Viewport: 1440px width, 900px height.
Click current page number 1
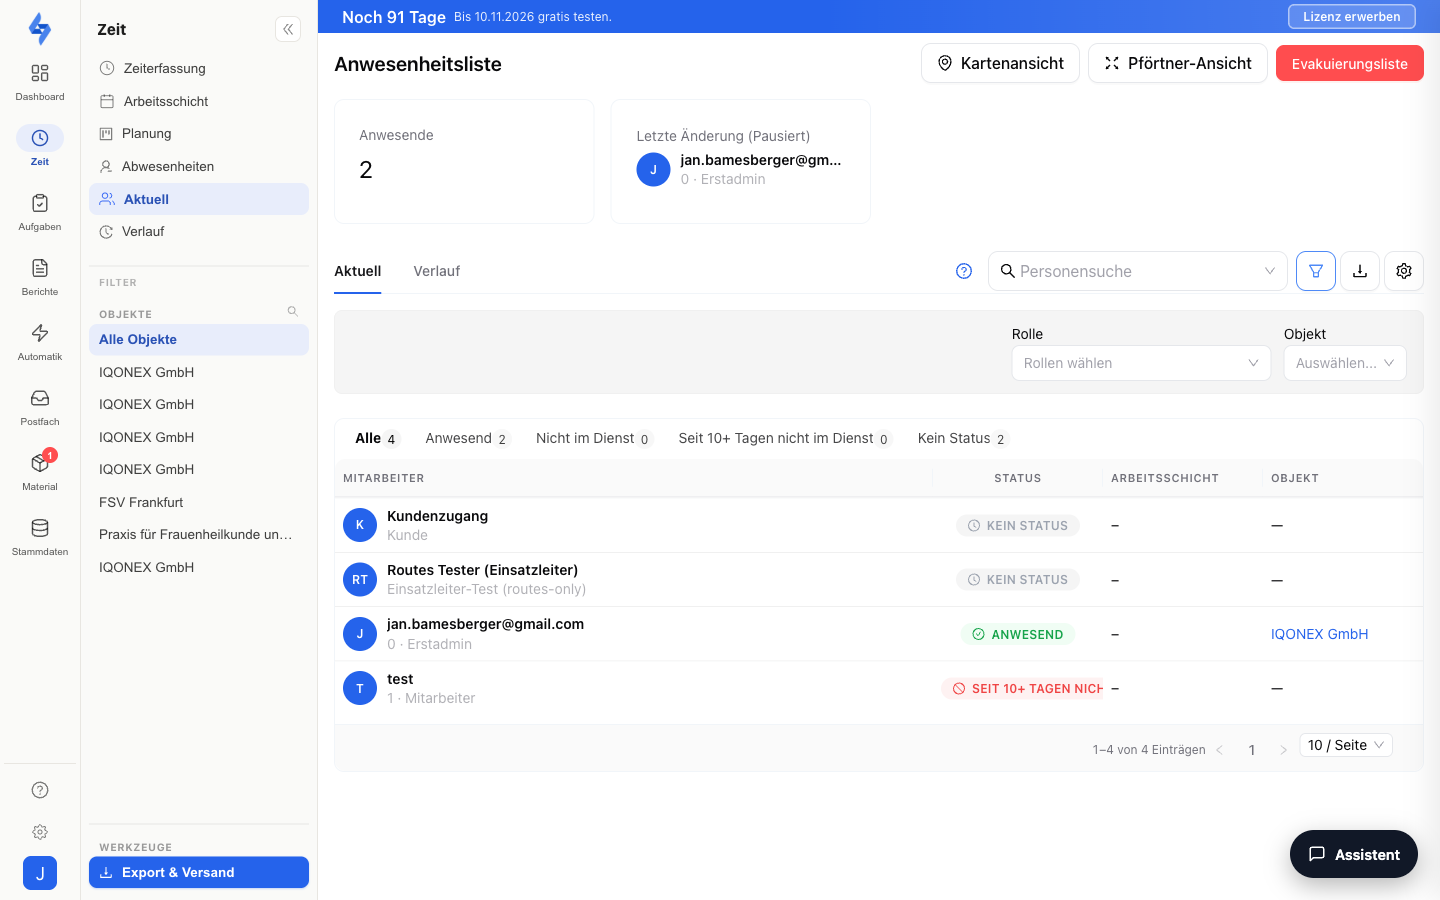[1252, 750]
